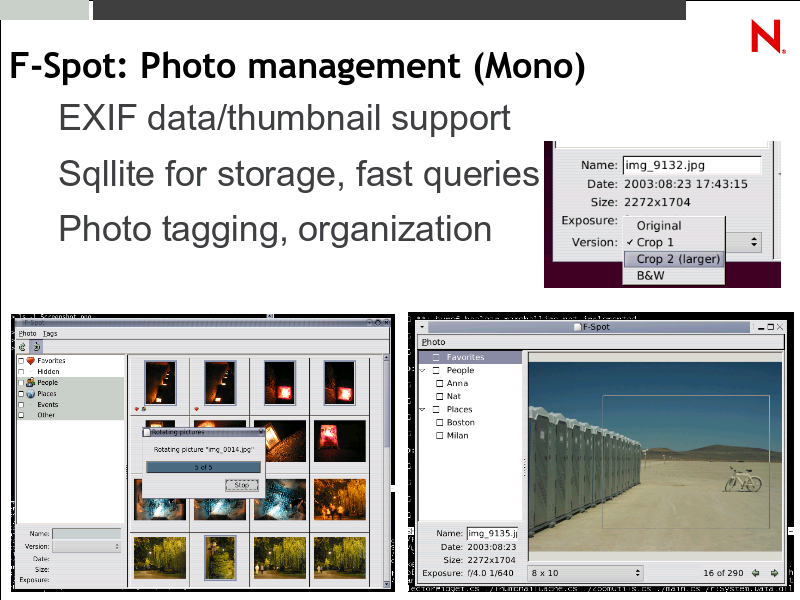This screenshot has height=600, width=800.
Task: Click empty Name field in left window
Action: point(87,534)
